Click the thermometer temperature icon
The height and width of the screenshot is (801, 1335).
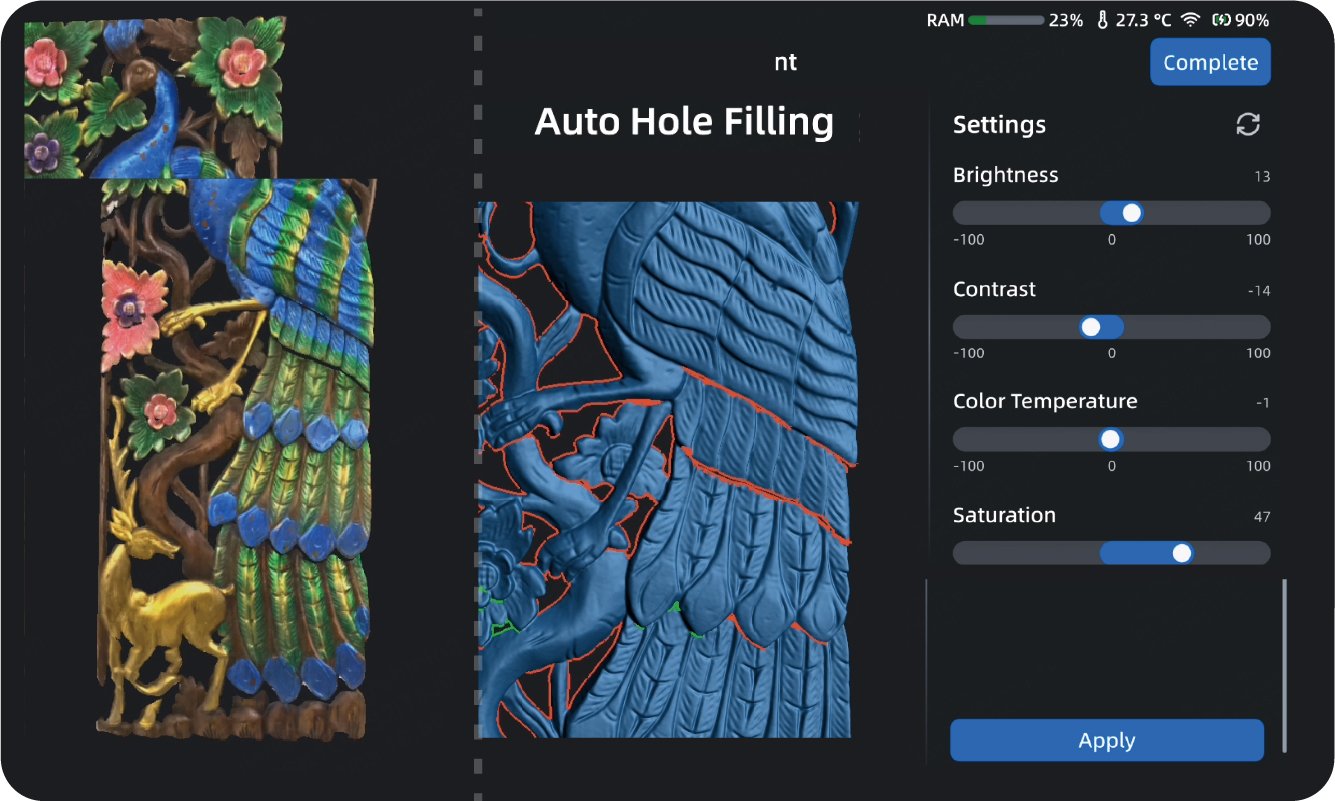pyautogui.click(x=1102, y=20)
